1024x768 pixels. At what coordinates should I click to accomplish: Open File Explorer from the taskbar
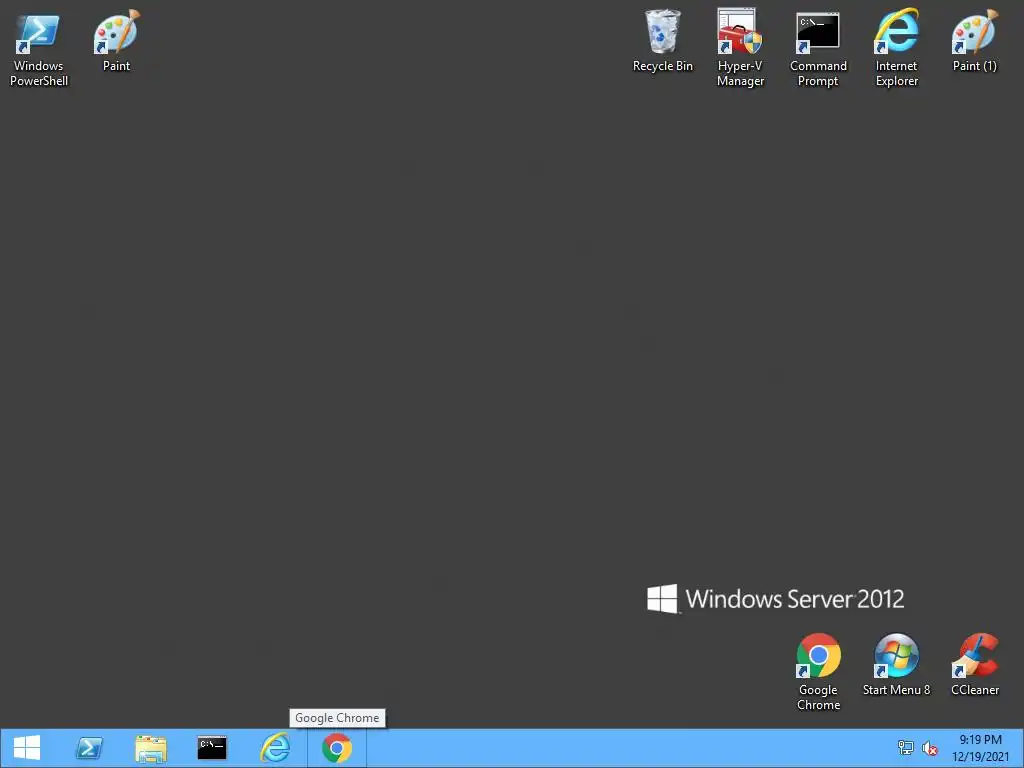(151, 748)
